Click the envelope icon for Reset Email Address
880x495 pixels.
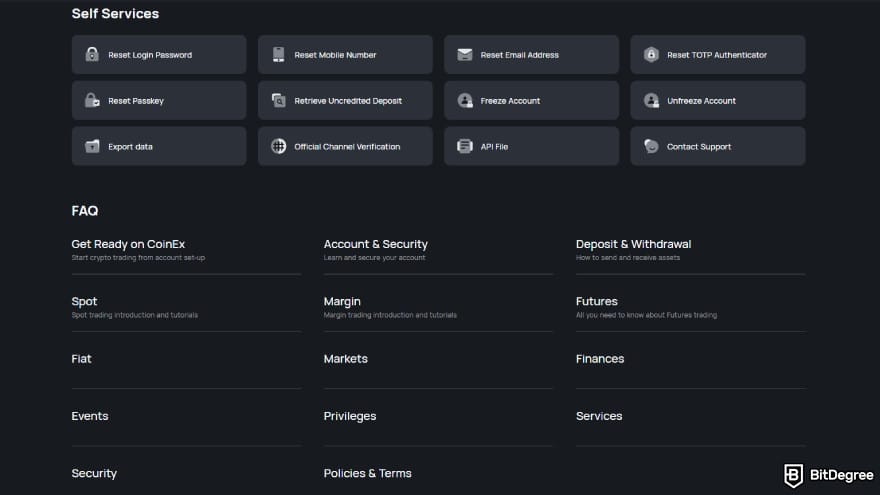[465, 54]
